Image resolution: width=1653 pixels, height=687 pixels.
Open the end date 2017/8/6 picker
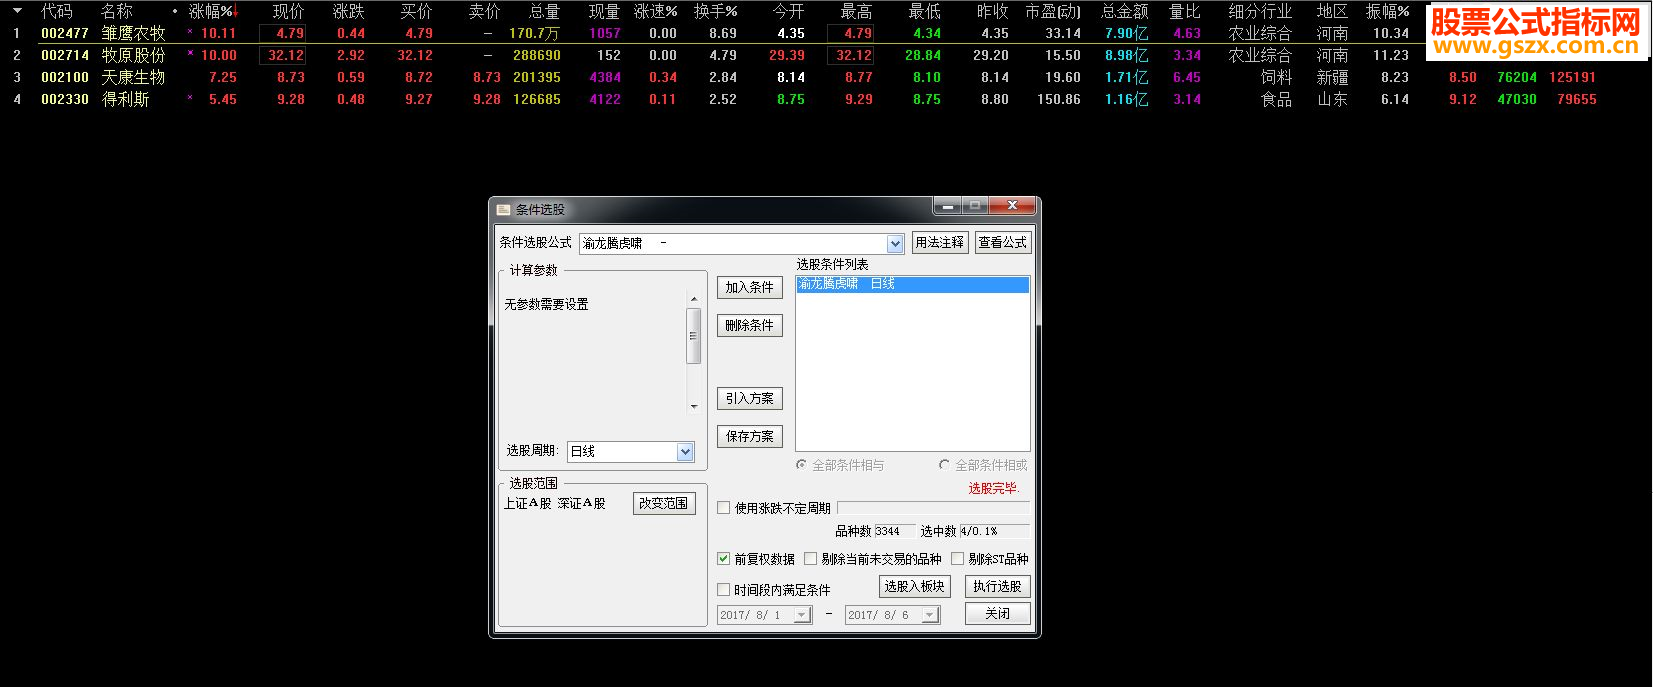pyautogui.click(x=930, y=615)
